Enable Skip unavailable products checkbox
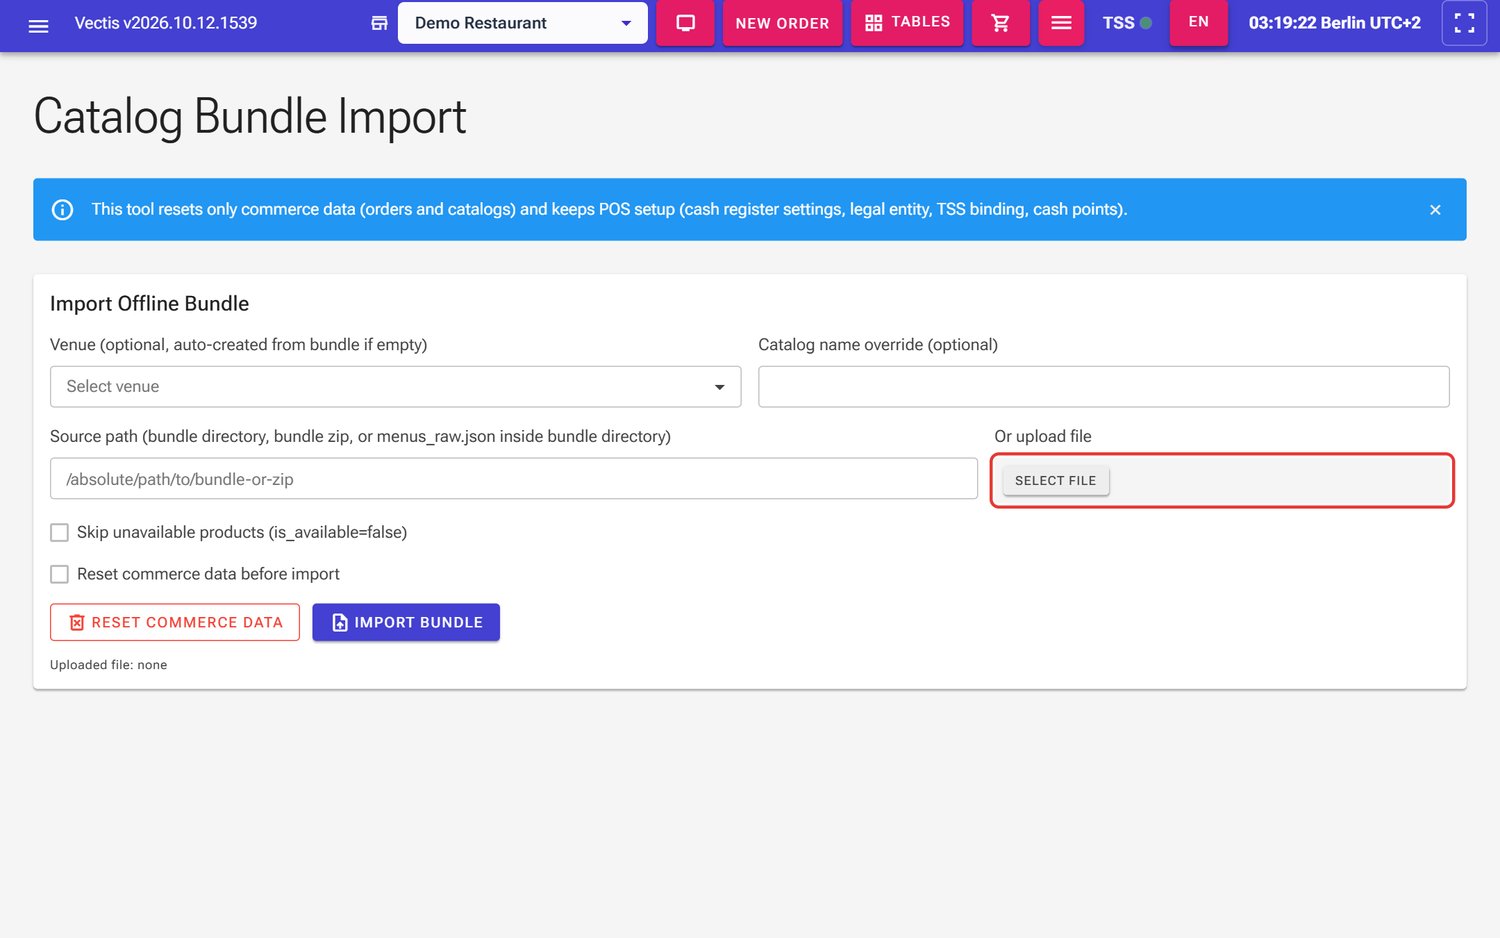The width and height of the screenshot is (1500, 938). point(60,533)
